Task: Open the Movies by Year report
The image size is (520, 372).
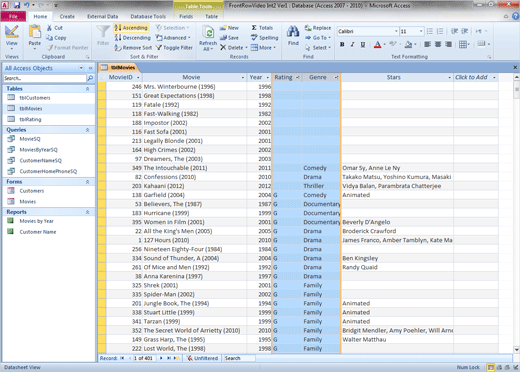Action: tap(36, 221)
